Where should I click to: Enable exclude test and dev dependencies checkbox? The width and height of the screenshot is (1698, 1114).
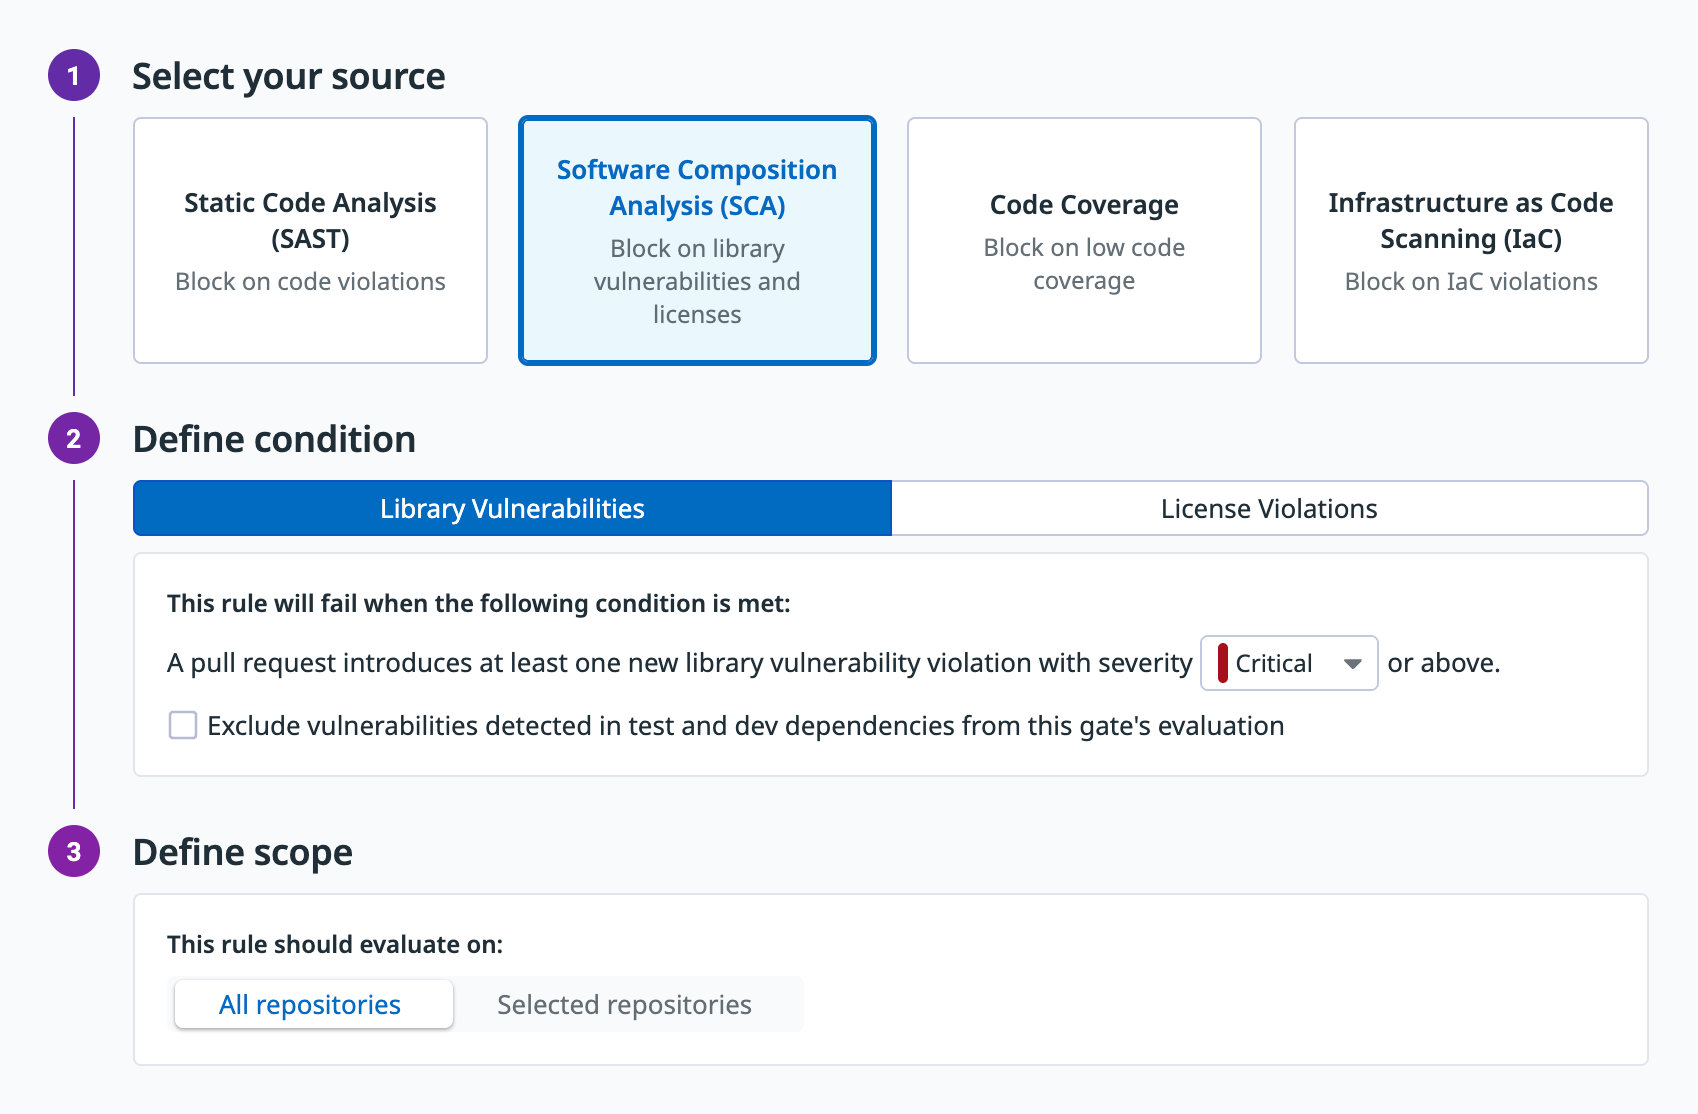click(183, 725)
